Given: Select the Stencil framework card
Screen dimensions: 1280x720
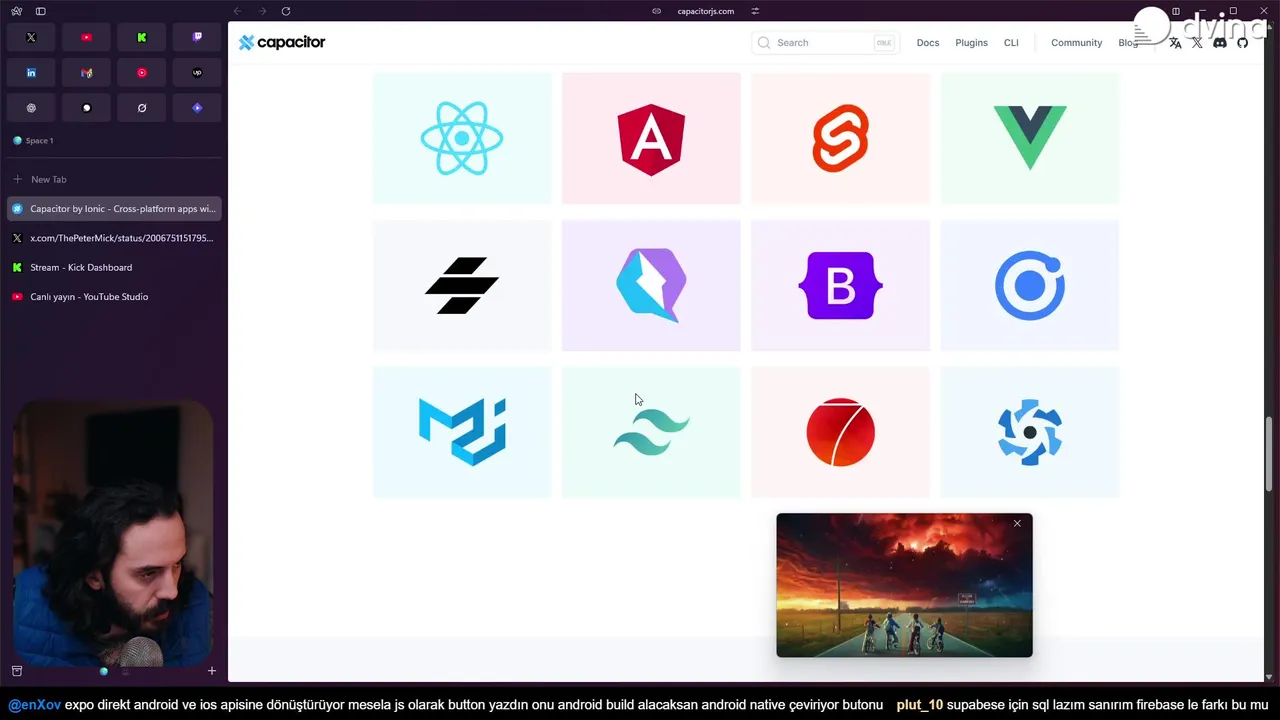Looking at the screenshot, I should (462, 286).
